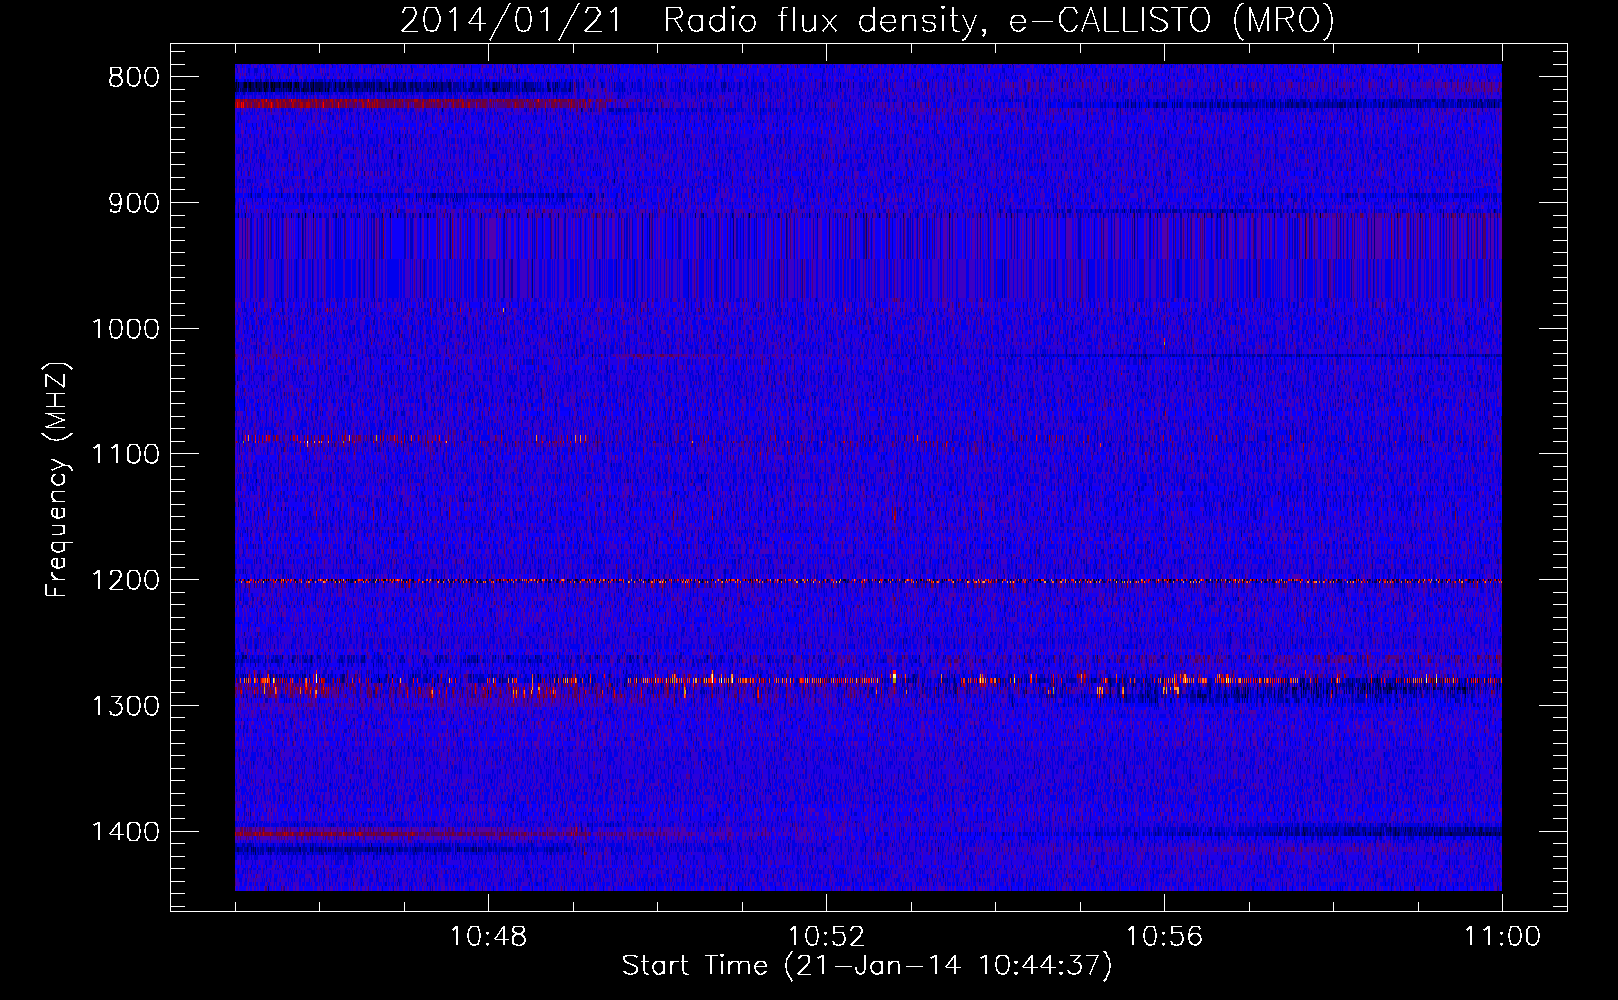Select the 1200 frequency tick label
The width and height of the screenshot is (1618, 1000).
point(125,581)
